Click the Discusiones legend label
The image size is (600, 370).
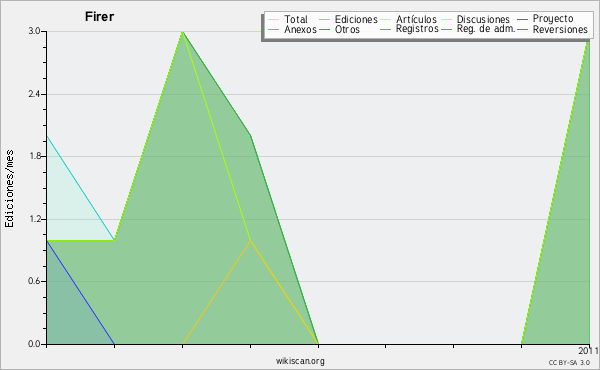click(483, 19)
